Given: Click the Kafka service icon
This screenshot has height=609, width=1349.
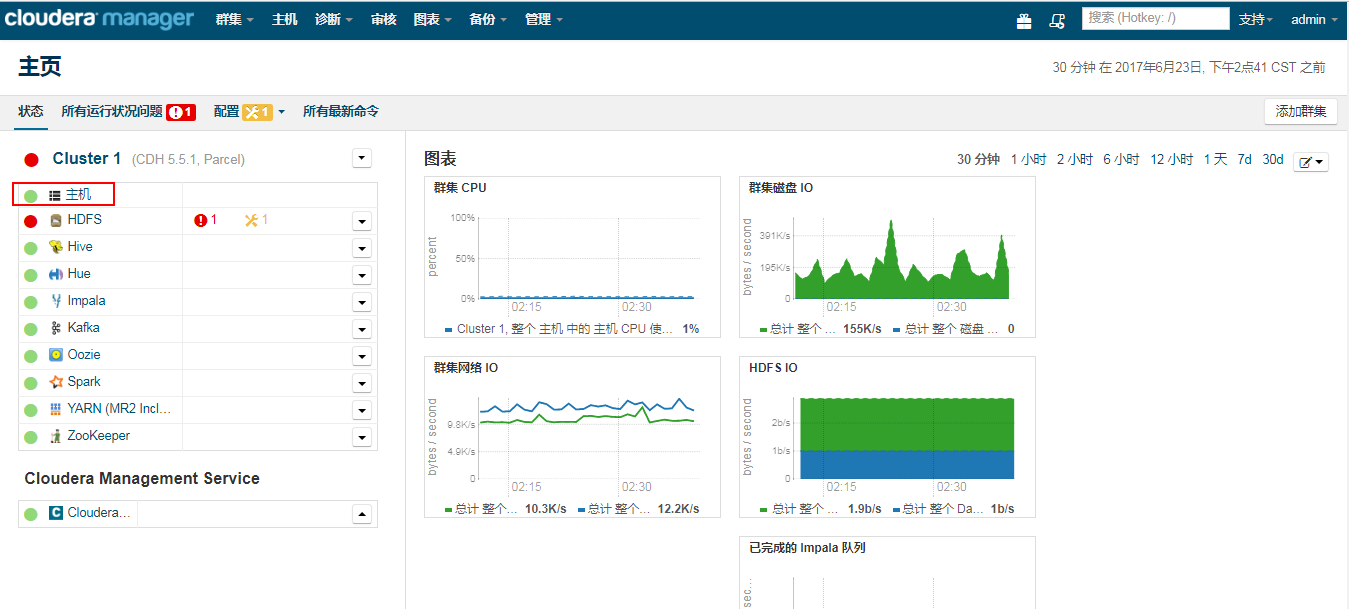Looking at the screenshot, I should (56, 328).
